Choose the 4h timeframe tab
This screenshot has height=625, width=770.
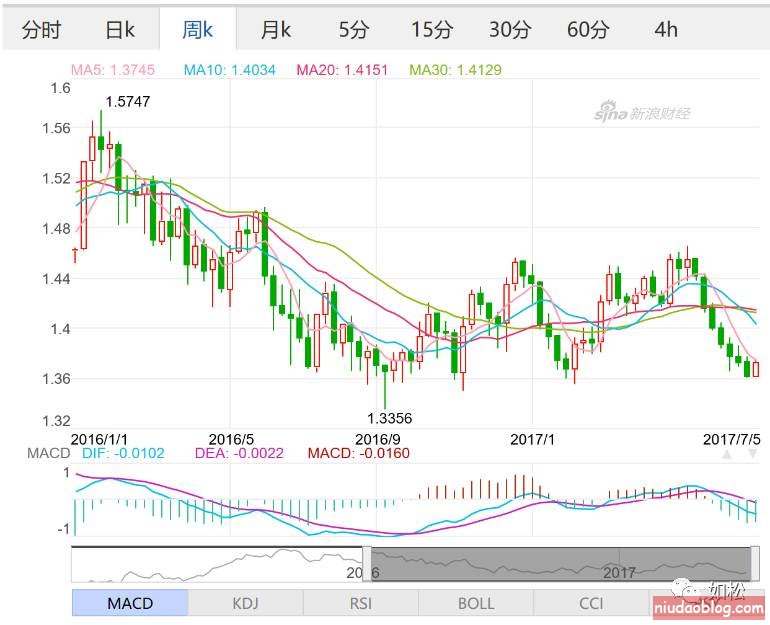(x=666, y=30)
